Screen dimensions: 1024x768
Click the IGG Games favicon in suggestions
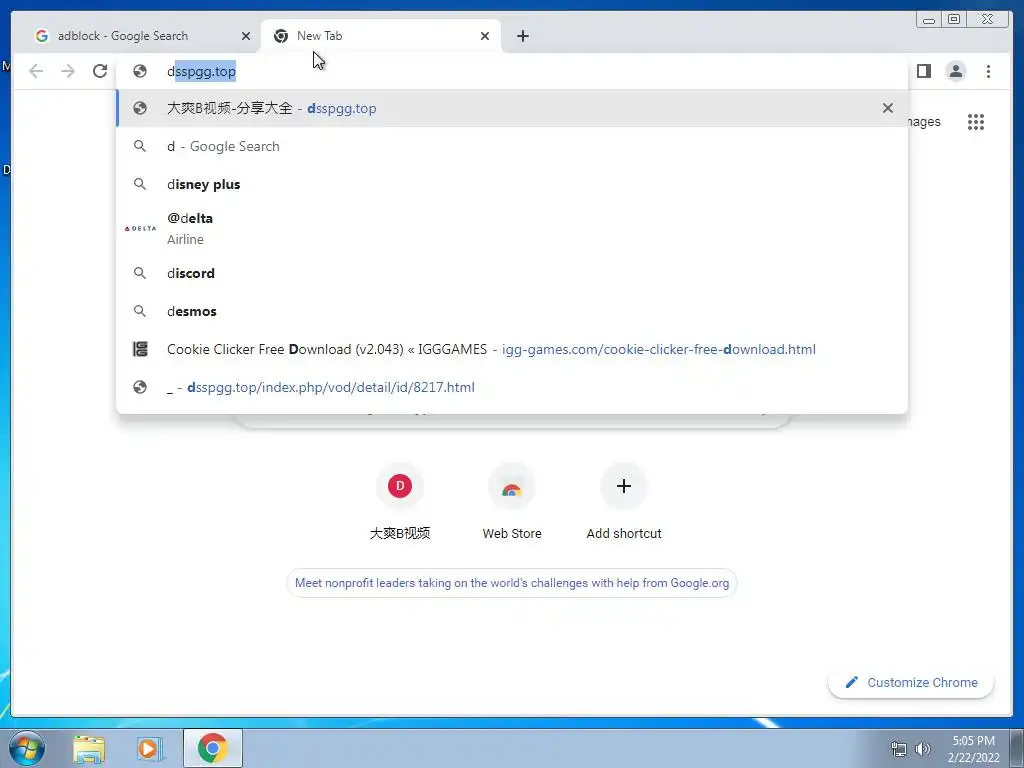point(140,349)
